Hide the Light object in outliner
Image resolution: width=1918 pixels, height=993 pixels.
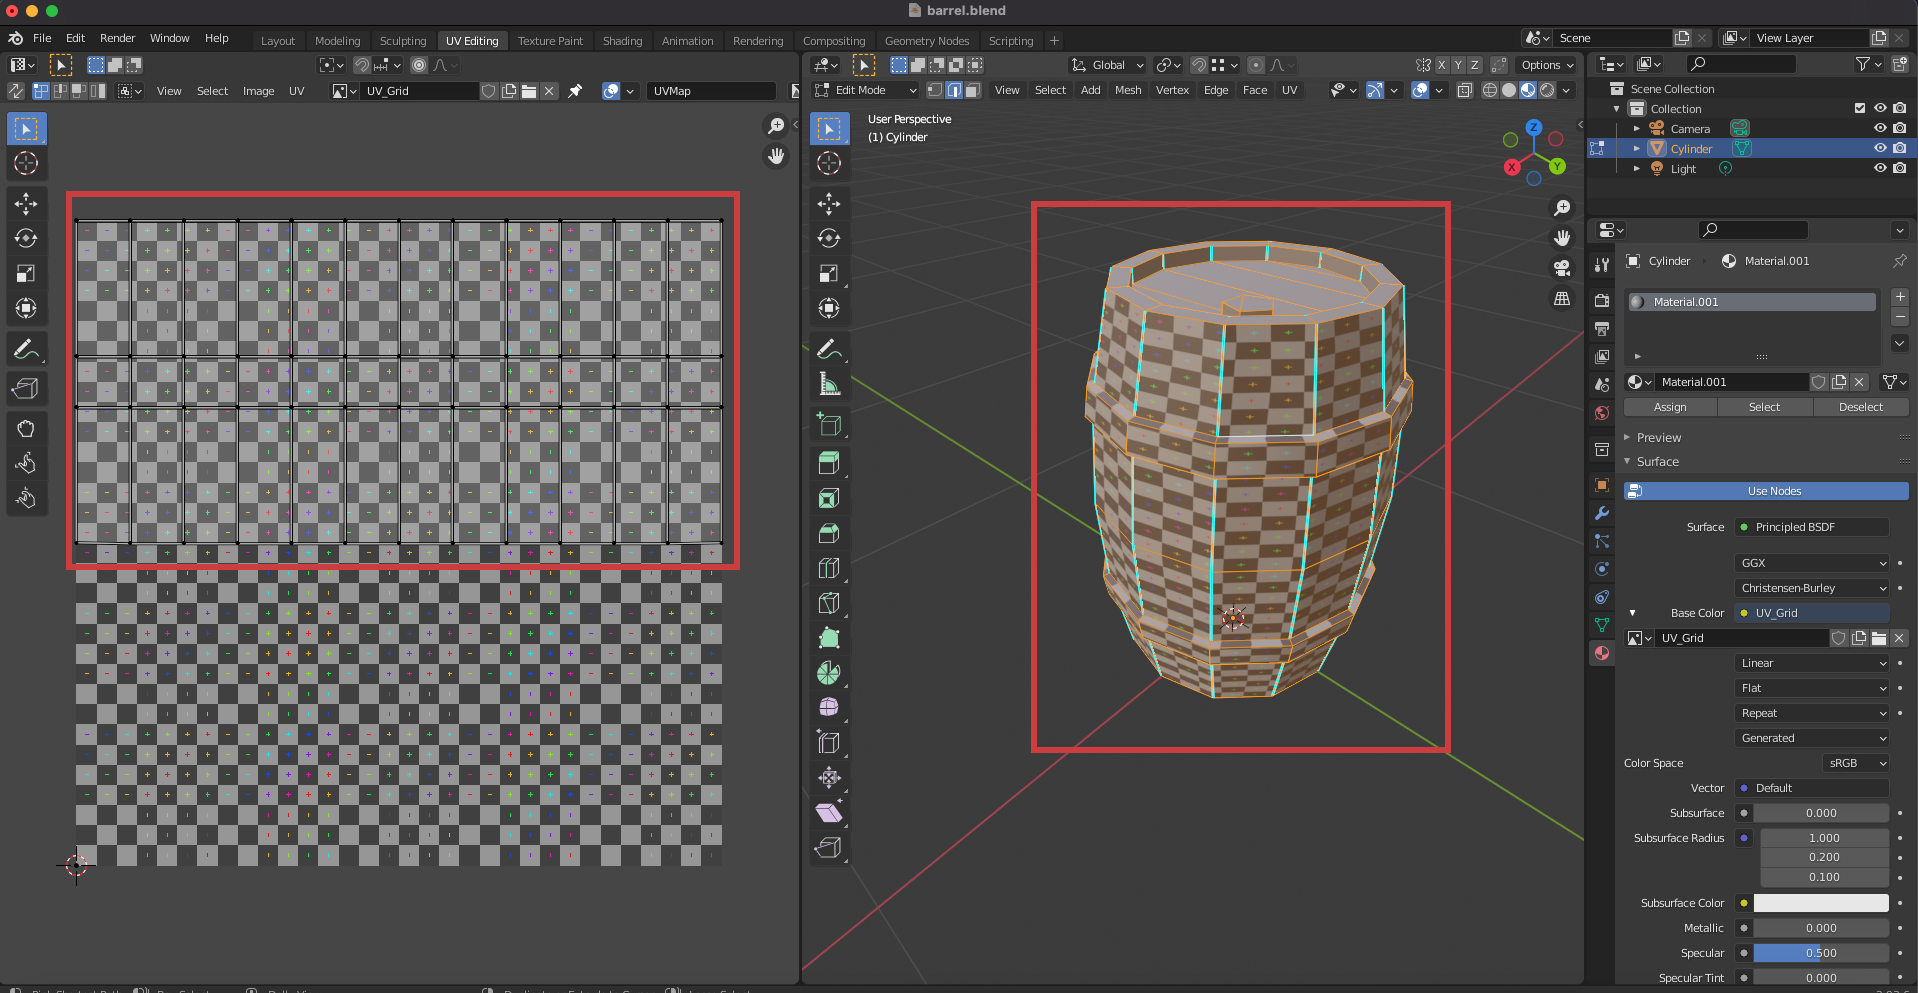1880,168
